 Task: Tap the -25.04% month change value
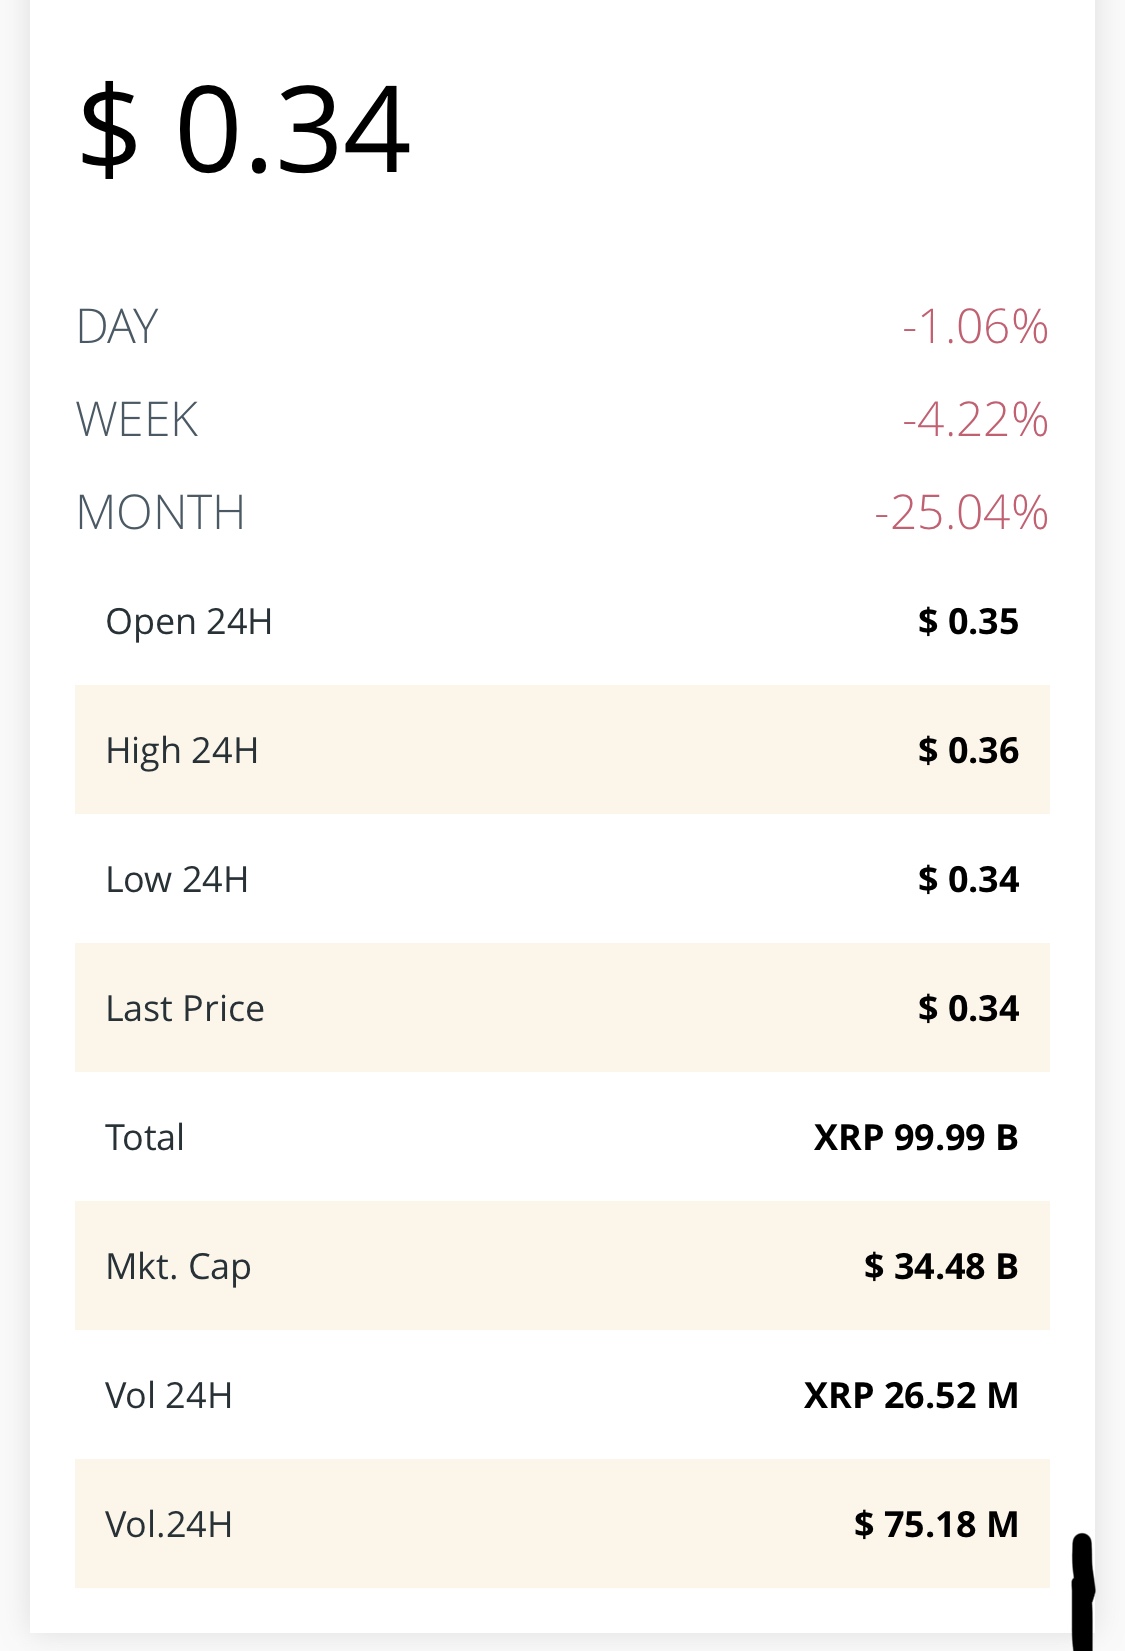[x=961, y=513]
